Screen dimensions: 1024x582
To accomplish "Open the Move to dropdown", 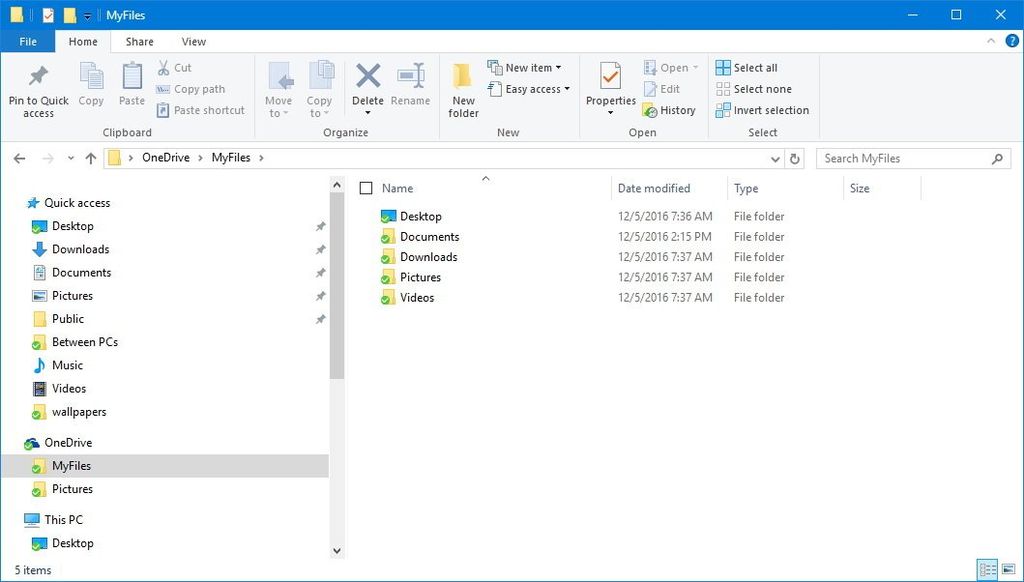I will (279, 88).
